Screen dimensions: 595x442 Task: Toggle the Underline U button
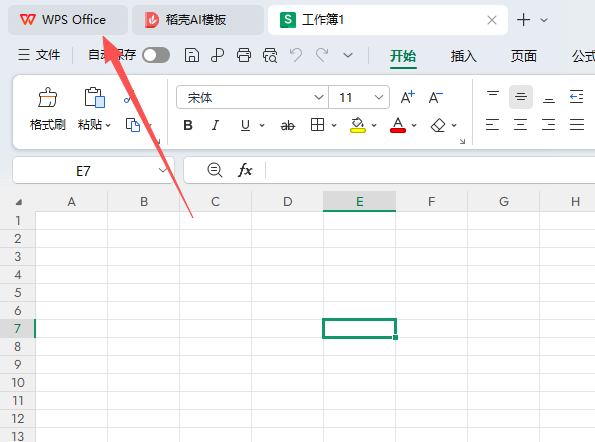point(245,125)
